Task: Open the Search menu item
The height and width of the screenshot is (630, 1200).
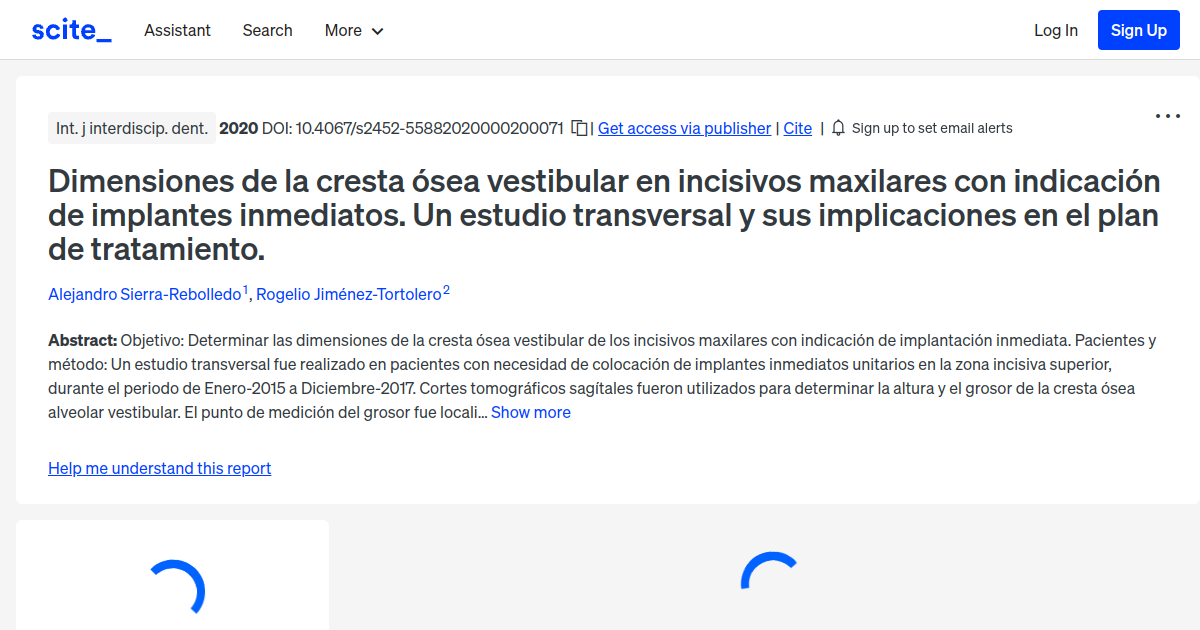Action: pyautogui.click(x=267, y=31)
